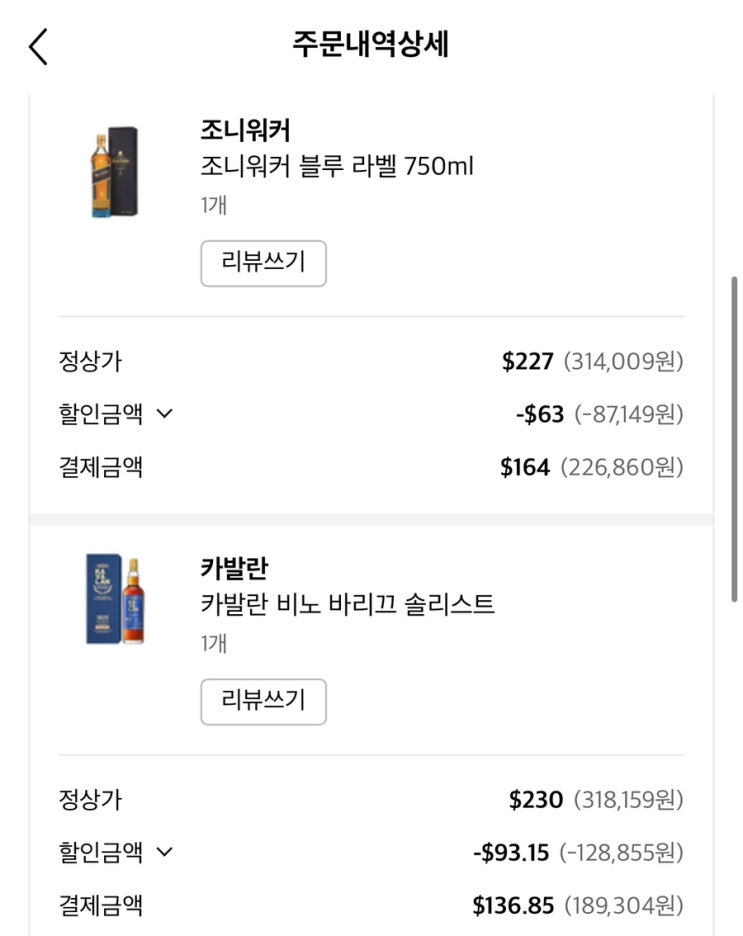Select the $136.85 payment amount
This screenshot has height=936, width=743.
click(x=513, y=906)
